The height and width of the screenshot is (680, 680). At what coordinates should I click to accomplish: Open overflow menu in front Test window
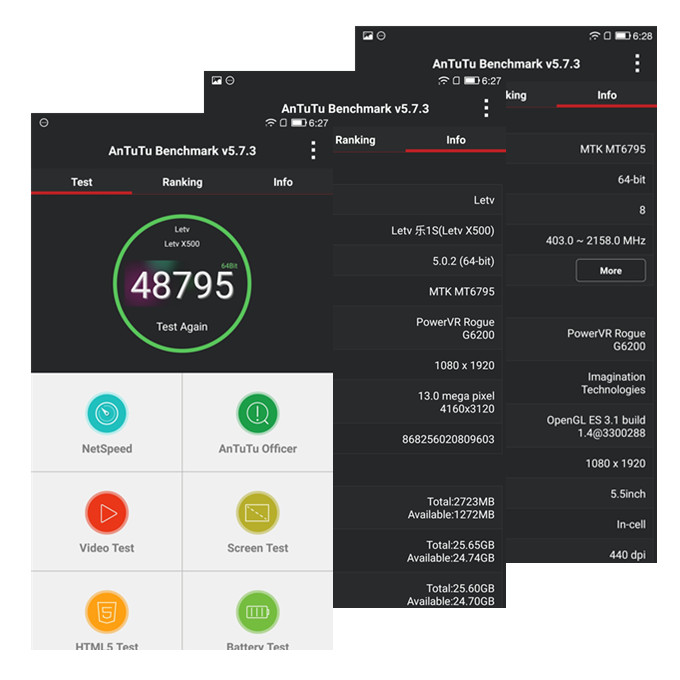point(313,150)
